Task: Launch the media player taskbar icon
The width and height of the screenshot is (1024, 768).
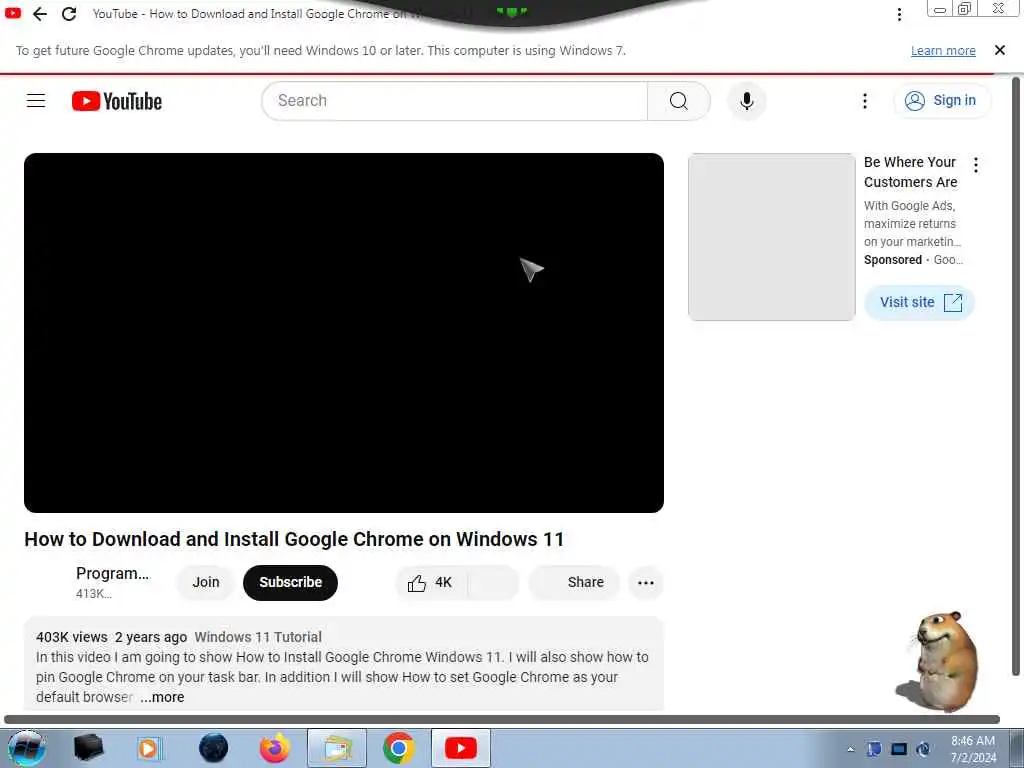Action: pyautogui.click(x=148, y=748)
